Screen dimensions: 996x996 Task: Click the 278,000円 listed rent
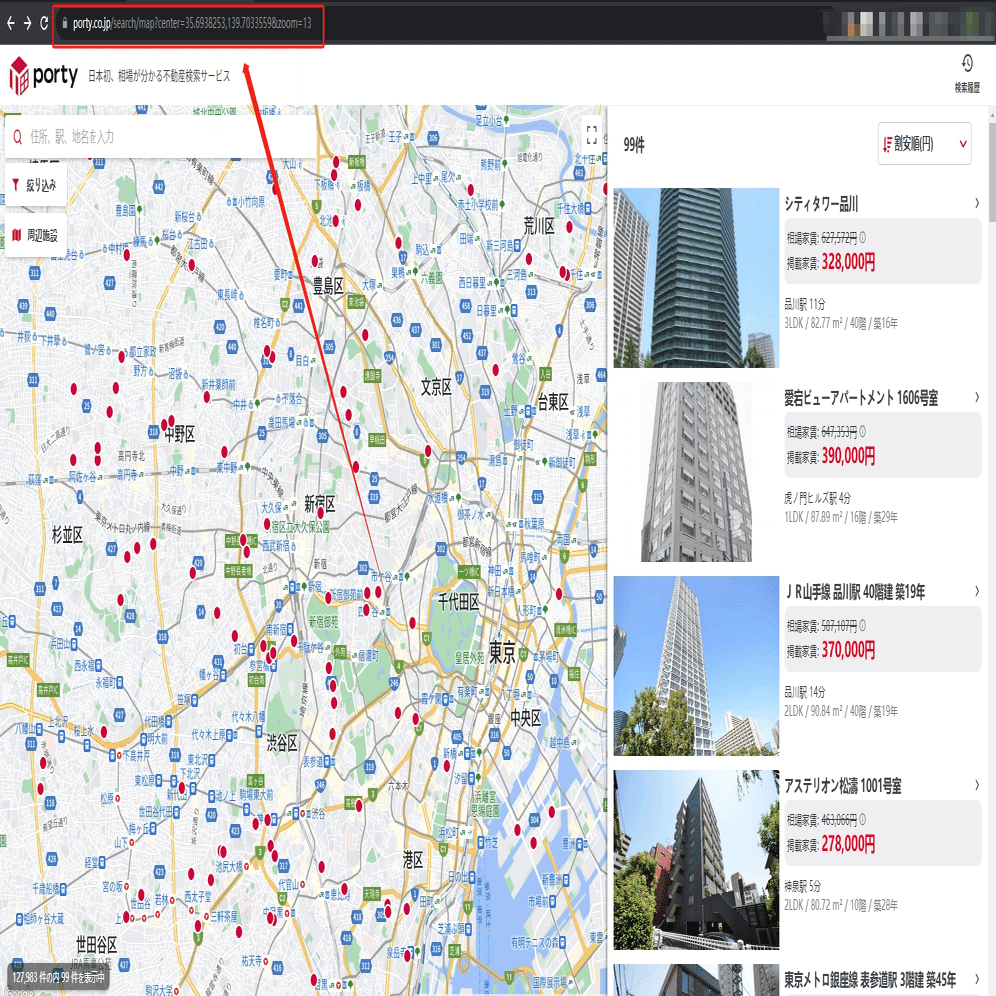[848, 844]
